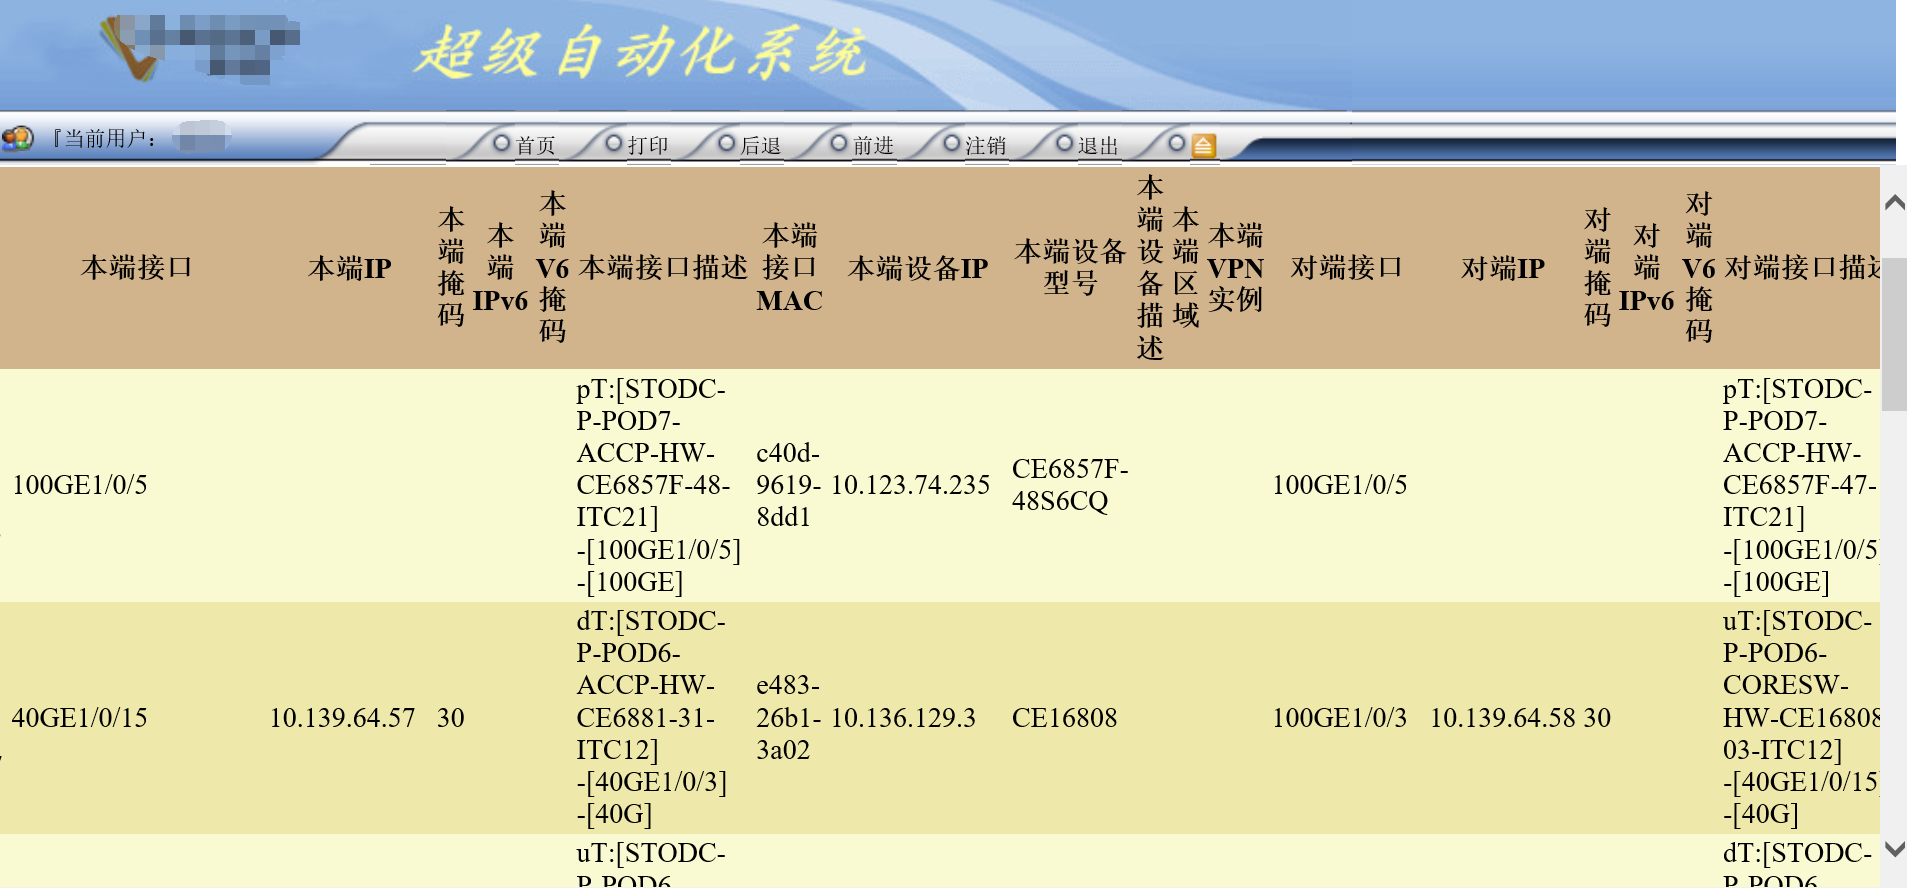Viewport: 1907px width, 888px height.
Task: Select local IP cell 10.139.64.57
Action: click(x=342, y=718)
